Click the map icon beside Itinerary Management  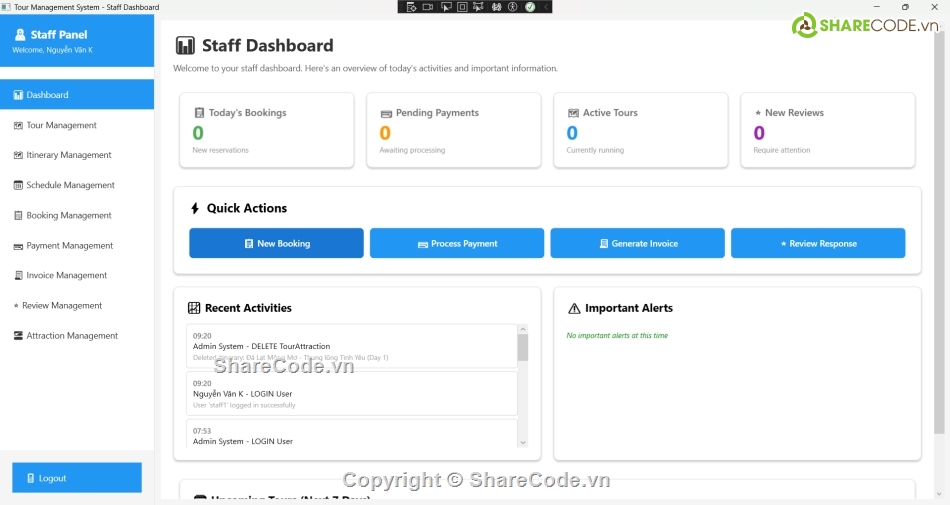click(18, 156)
